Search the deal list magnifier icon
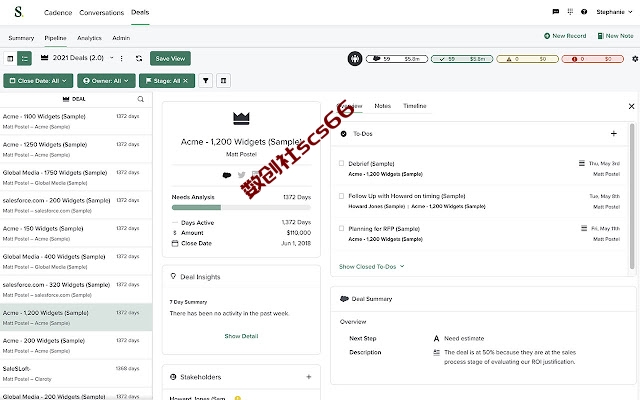The width and height of the screenshot is (640, 400). pos(141,99)
